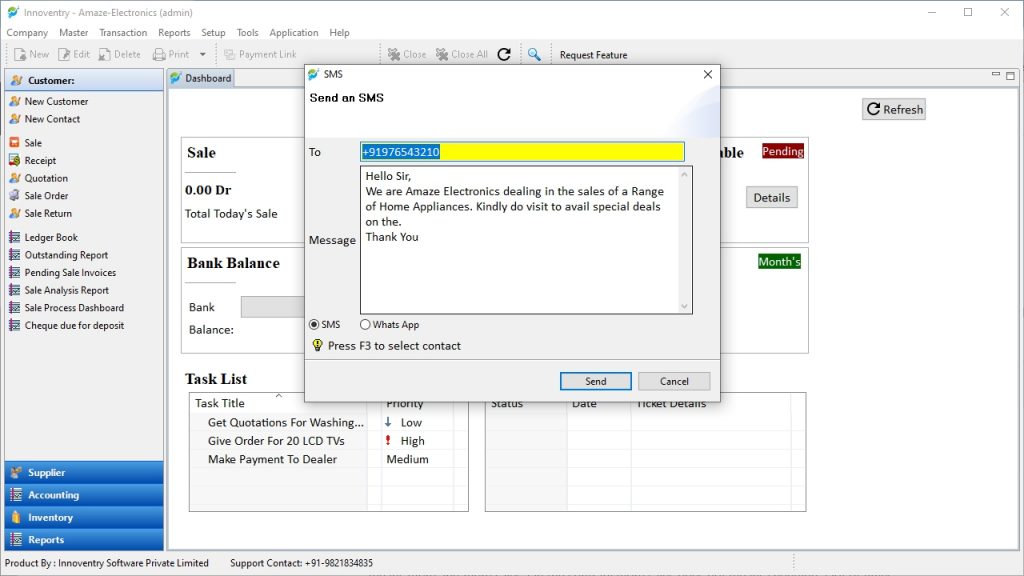Click the Payment Link toolbar item
The image size is (1024, 576).
click(x=259, y=54)
